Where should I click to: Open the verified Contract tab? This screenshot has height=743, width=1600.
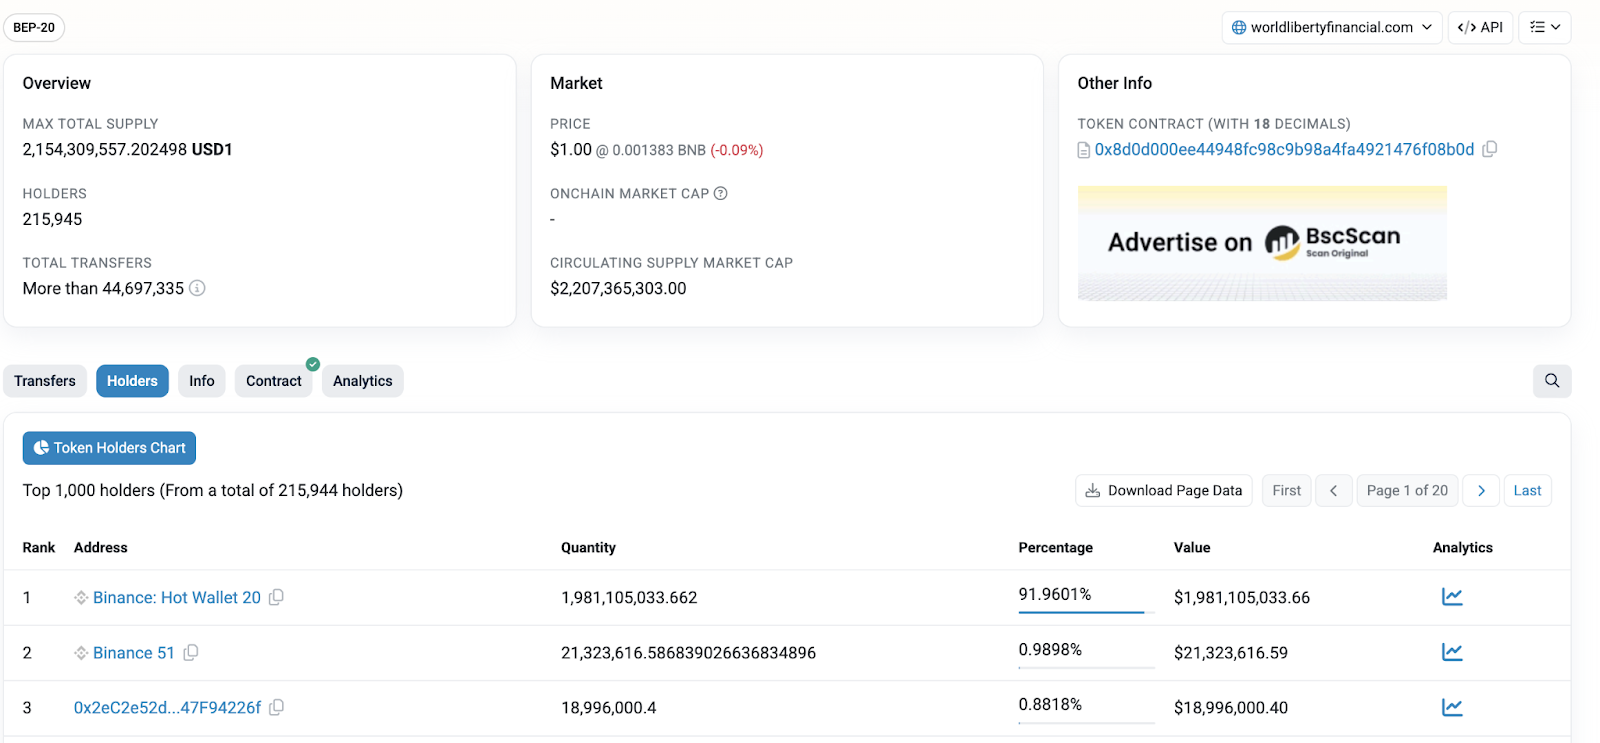(273, 381)
